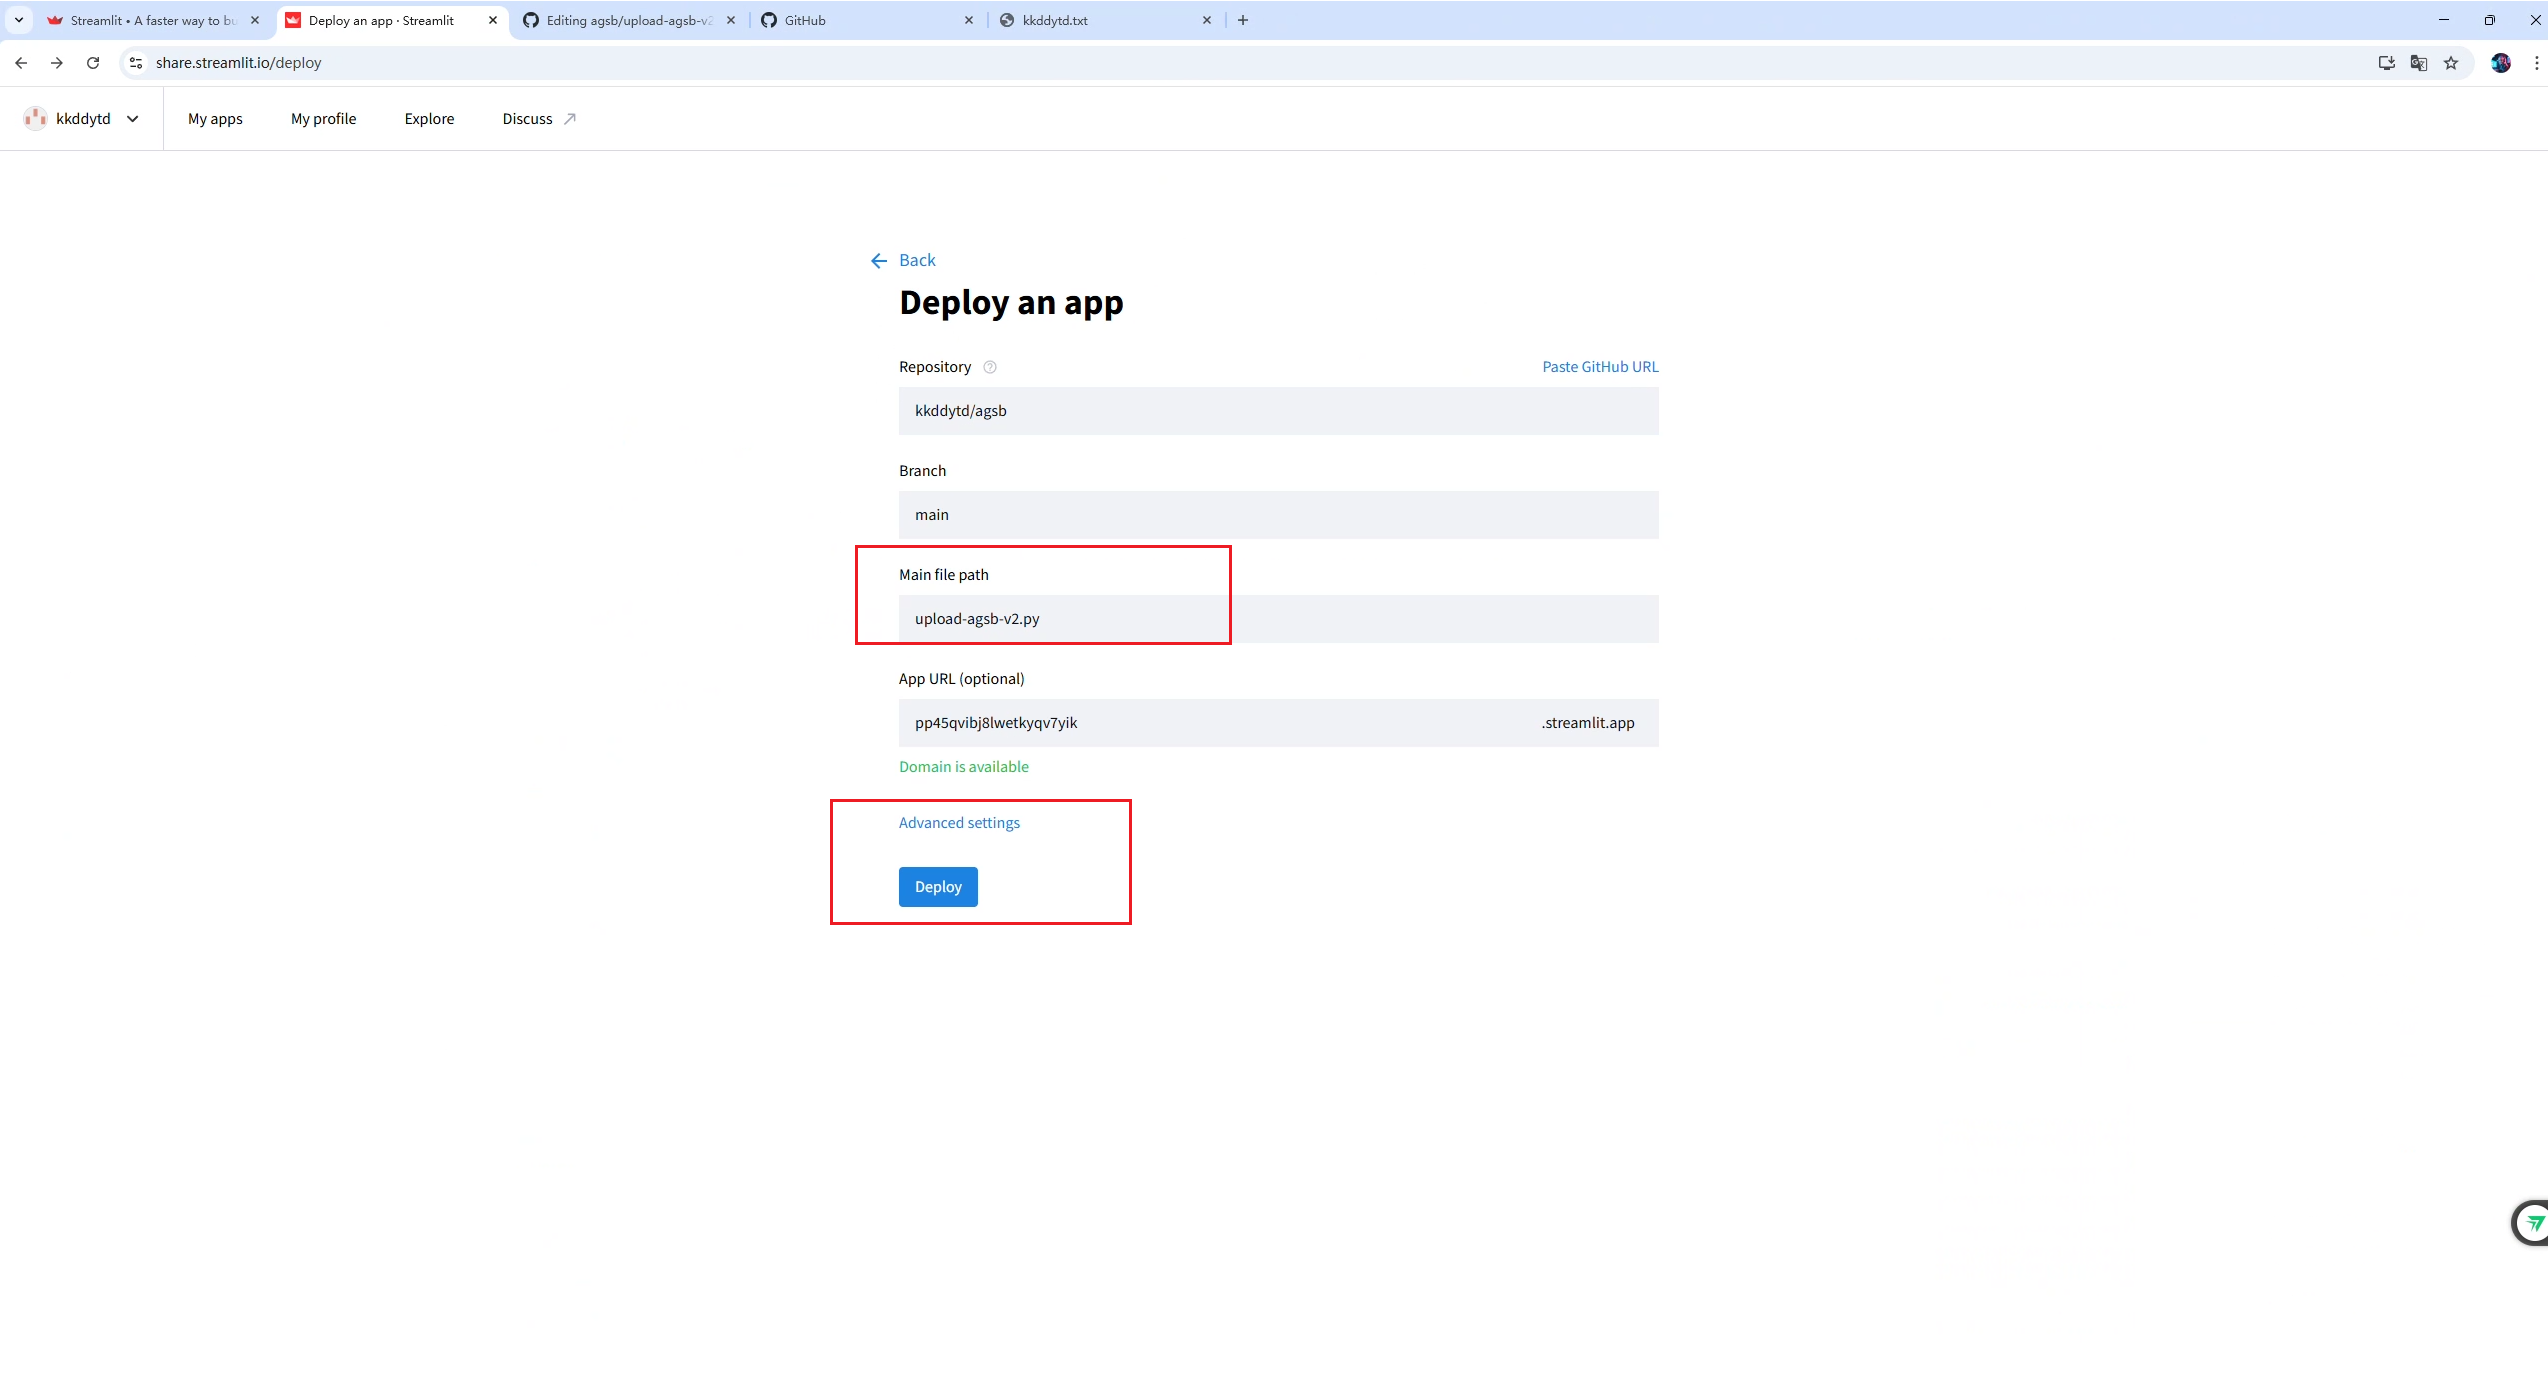Image resolution: width=2548 pixels, height=1378 pixels.
Task: Open tab search dropdown arrow
Action: (19, 20)
